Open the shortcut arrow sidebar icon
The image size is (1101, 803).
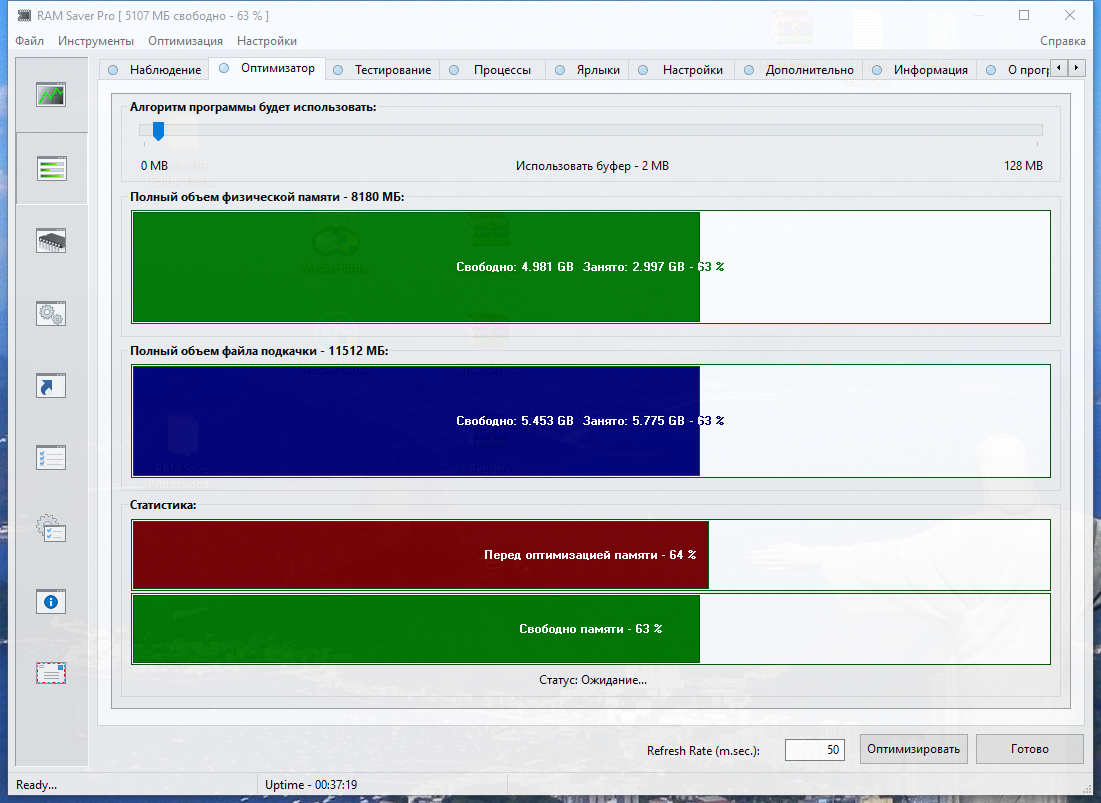coord(51,385)
